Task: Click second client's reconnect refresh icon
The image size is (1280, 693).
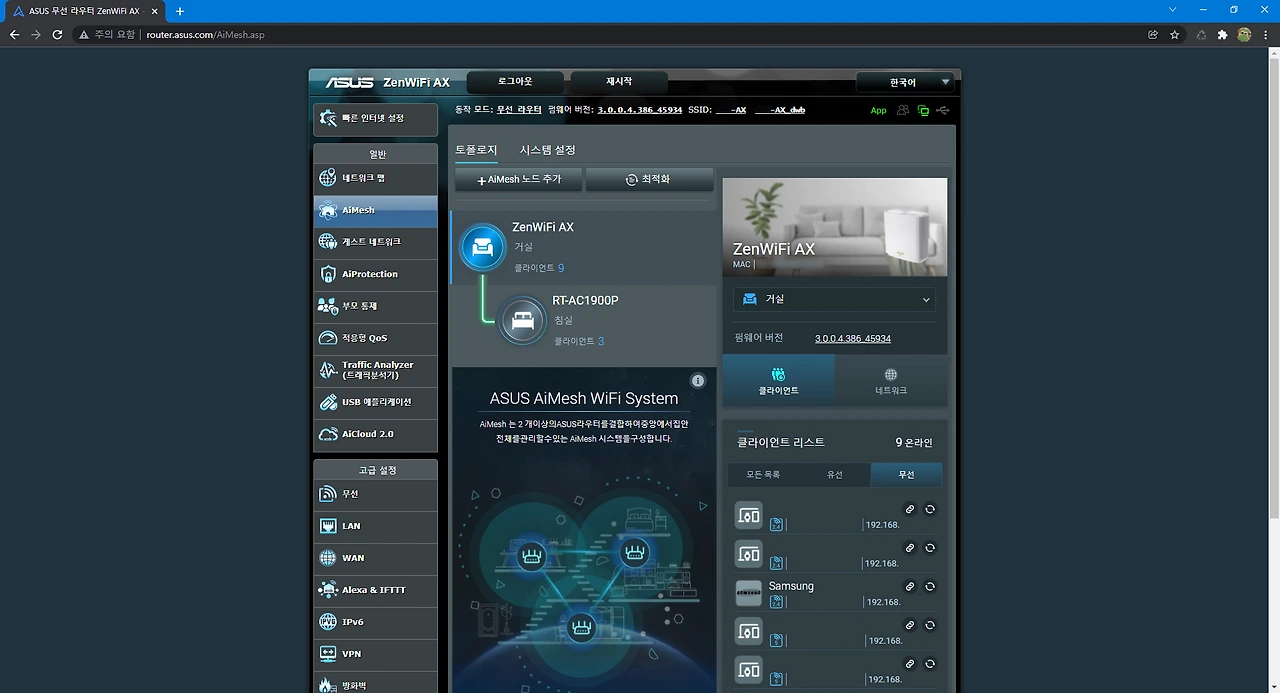Action: tap(930, 548)
